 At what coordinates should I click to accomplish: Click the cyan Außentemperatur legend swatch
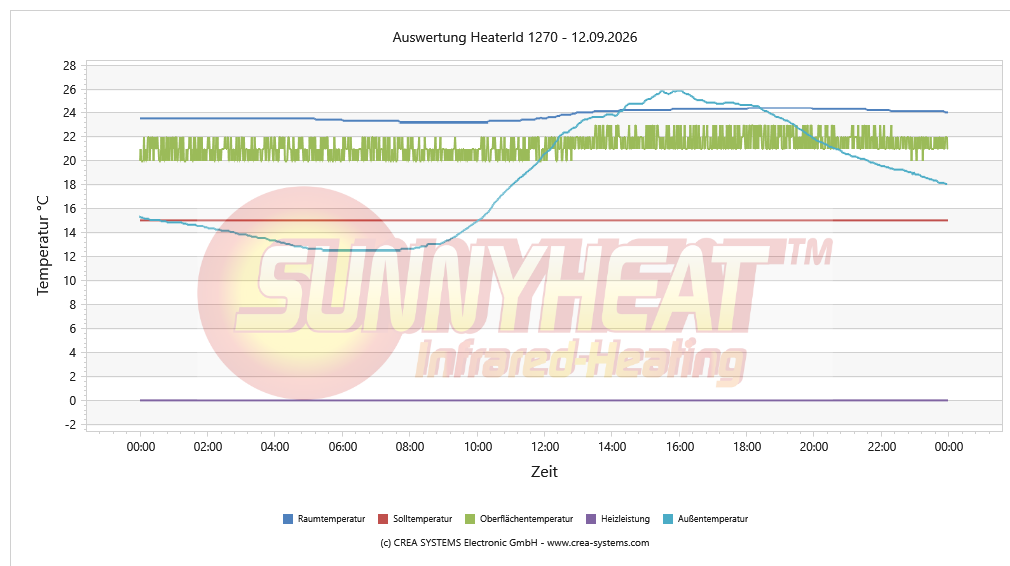[x=668, y=519]
